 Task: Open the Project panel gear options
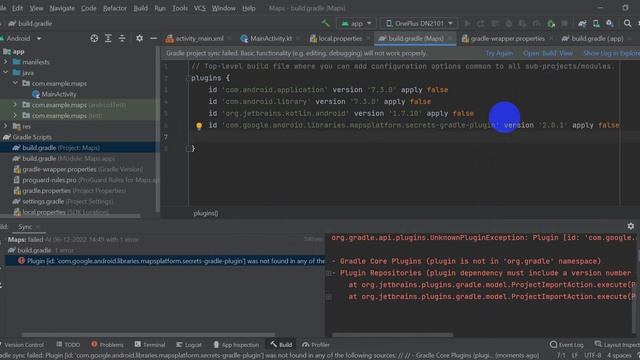tap(140, 38)
